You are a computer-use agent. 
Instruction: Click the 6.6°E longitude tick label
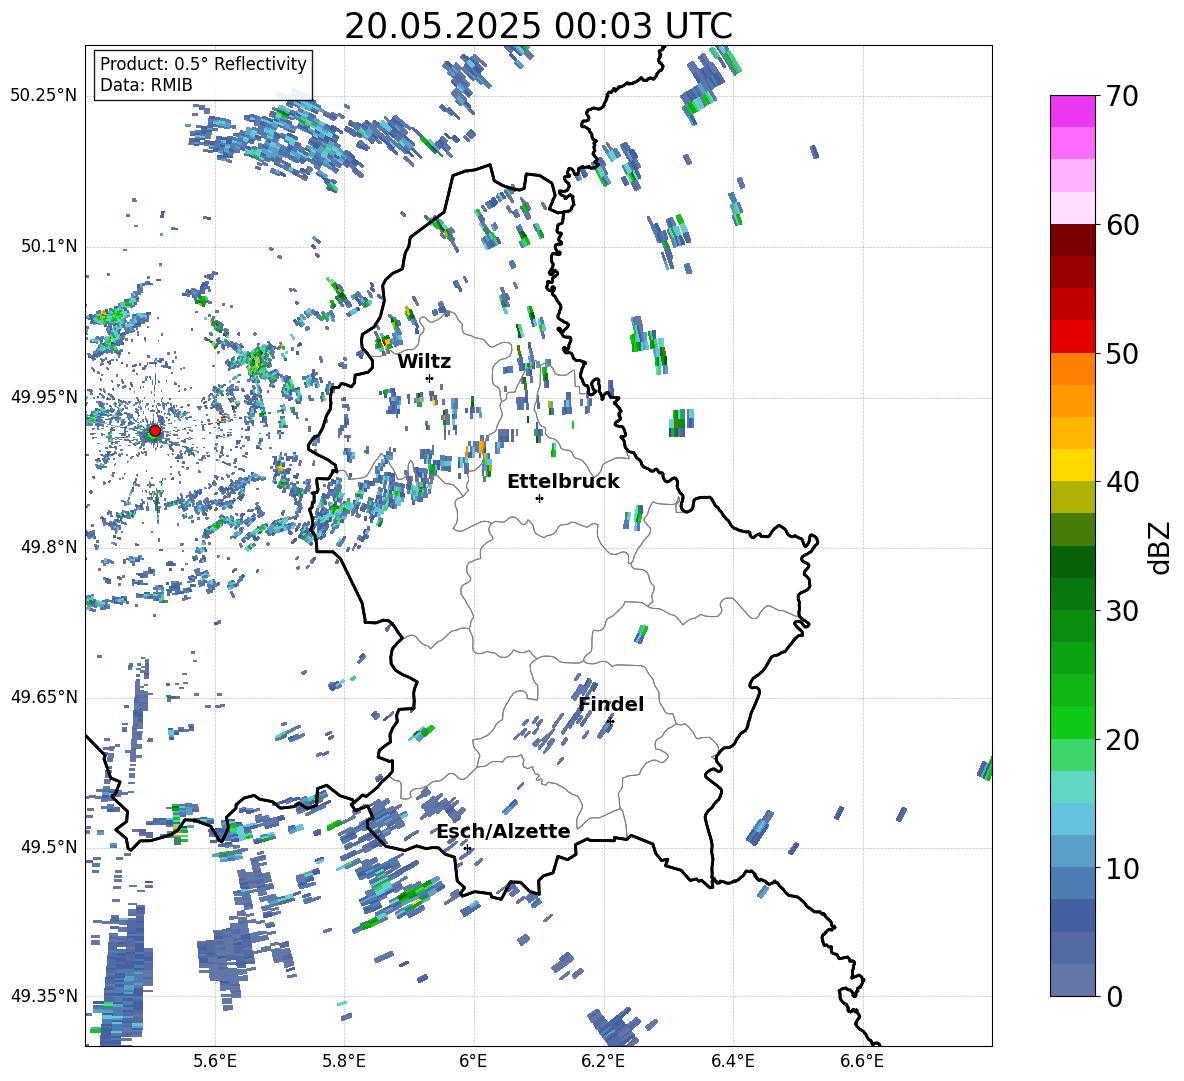[x=862, y=1061]
